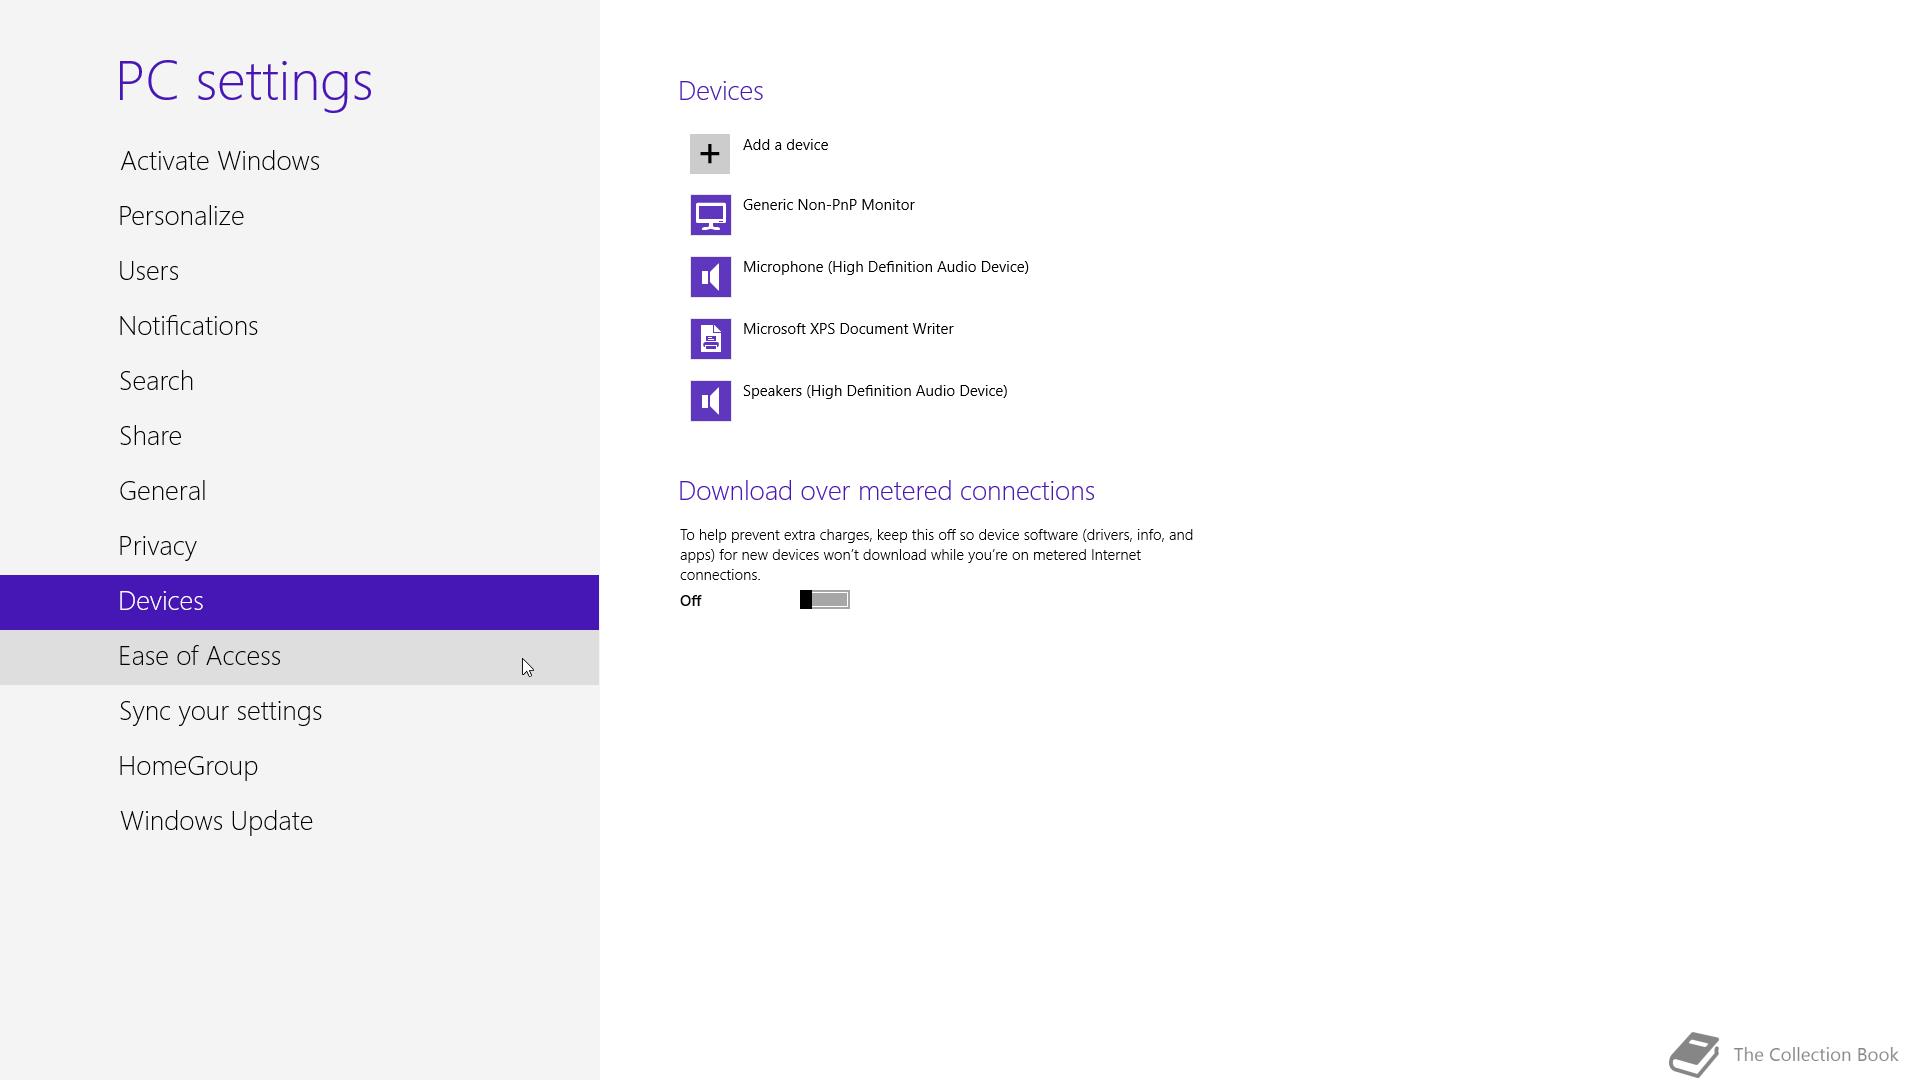Click the Add a device label
This screenshot has width=1920, height=1080.
click(785, 145)
